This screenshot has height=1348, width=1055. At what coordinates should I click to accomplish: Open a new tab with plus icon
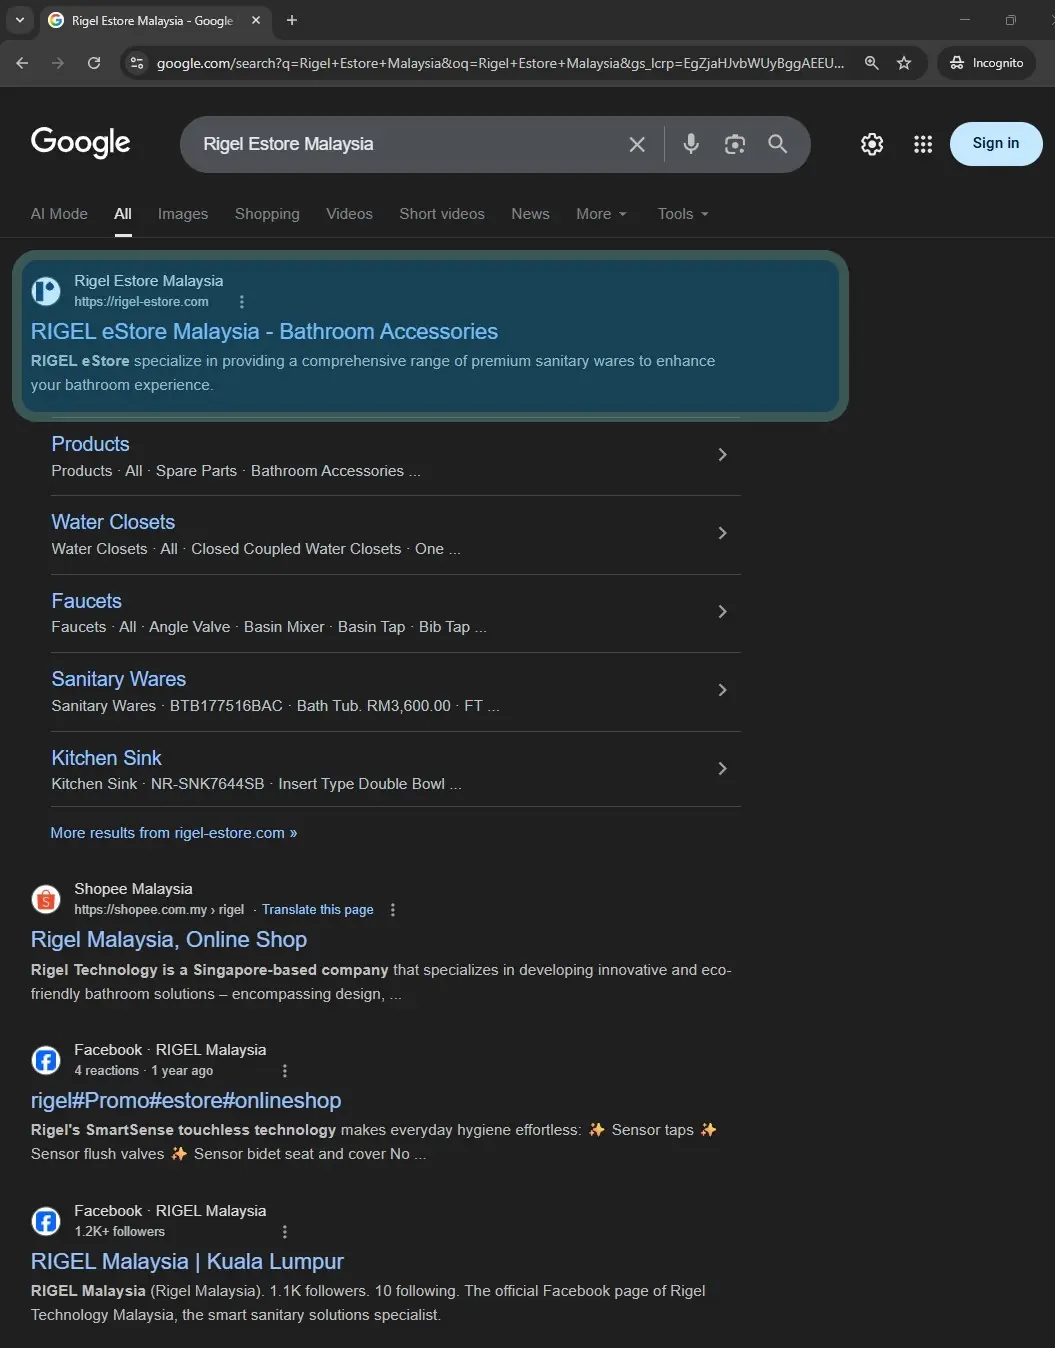click(292, 20)
